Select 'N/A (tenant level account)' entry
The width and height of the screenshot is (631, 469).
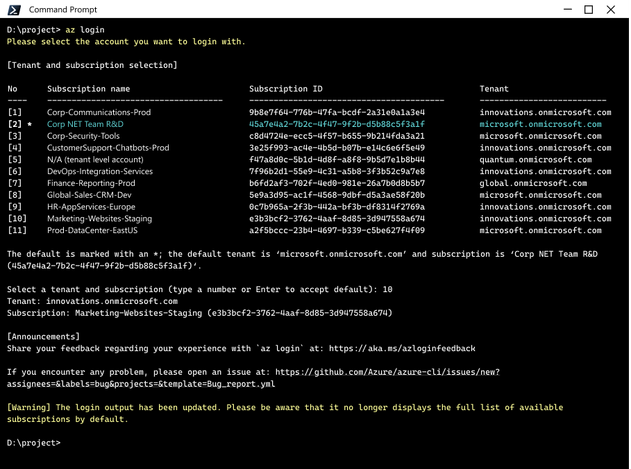point(95,159)
